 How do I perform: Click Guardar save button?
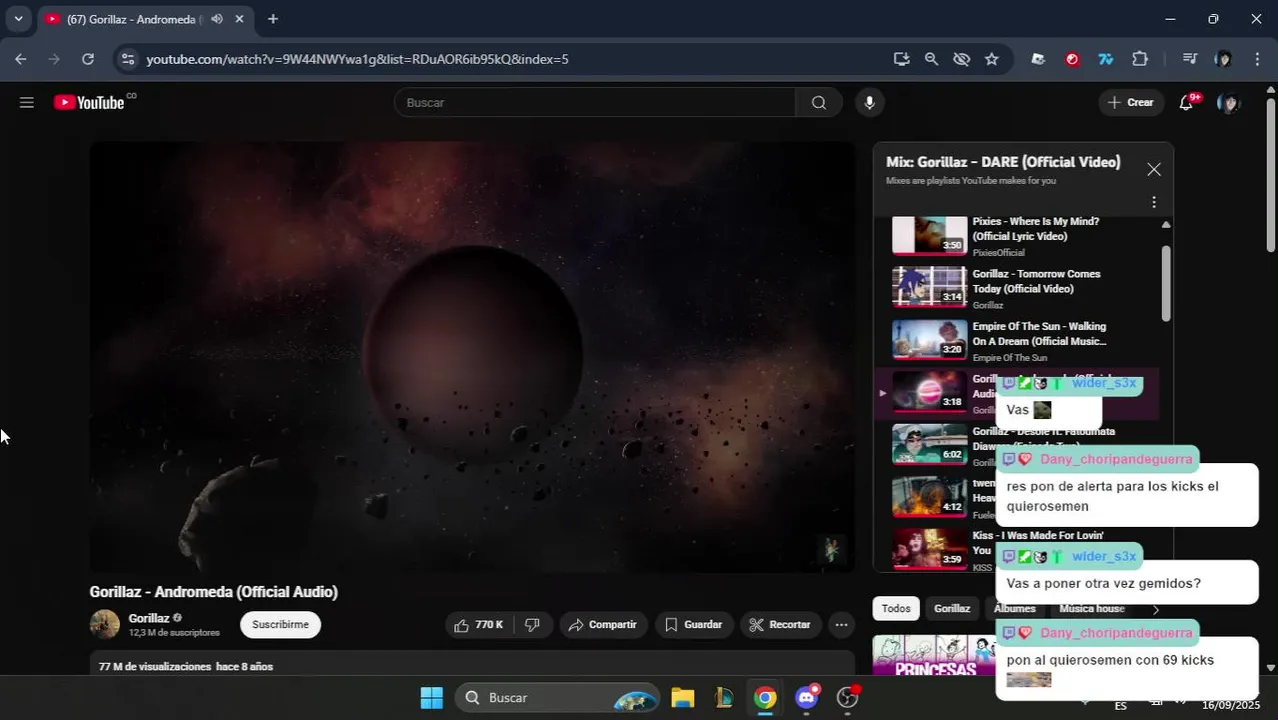[x=694, y=625]
